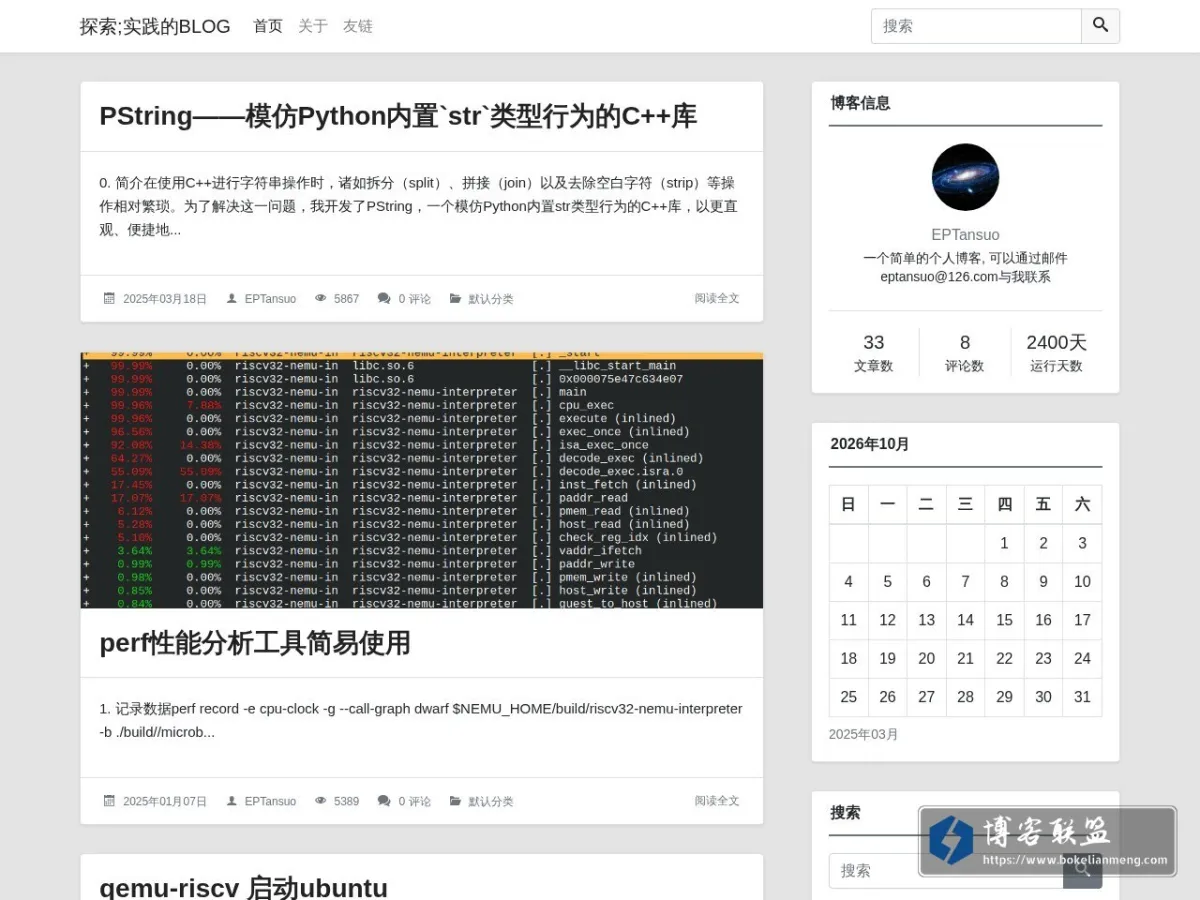Click folder category icon in PString post

click(455, 298)
